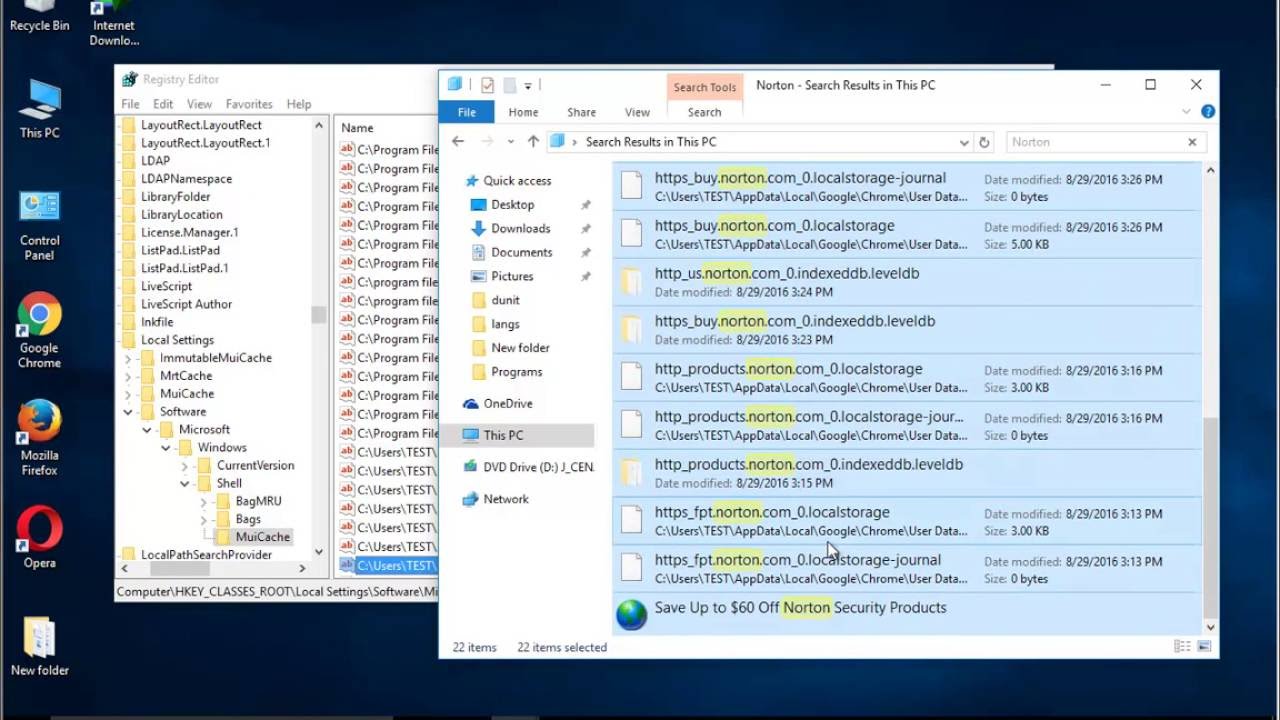Screen dimensions: 1280x720
Task: Expand the Explorer ribbon
Action: click(1186, 112)
